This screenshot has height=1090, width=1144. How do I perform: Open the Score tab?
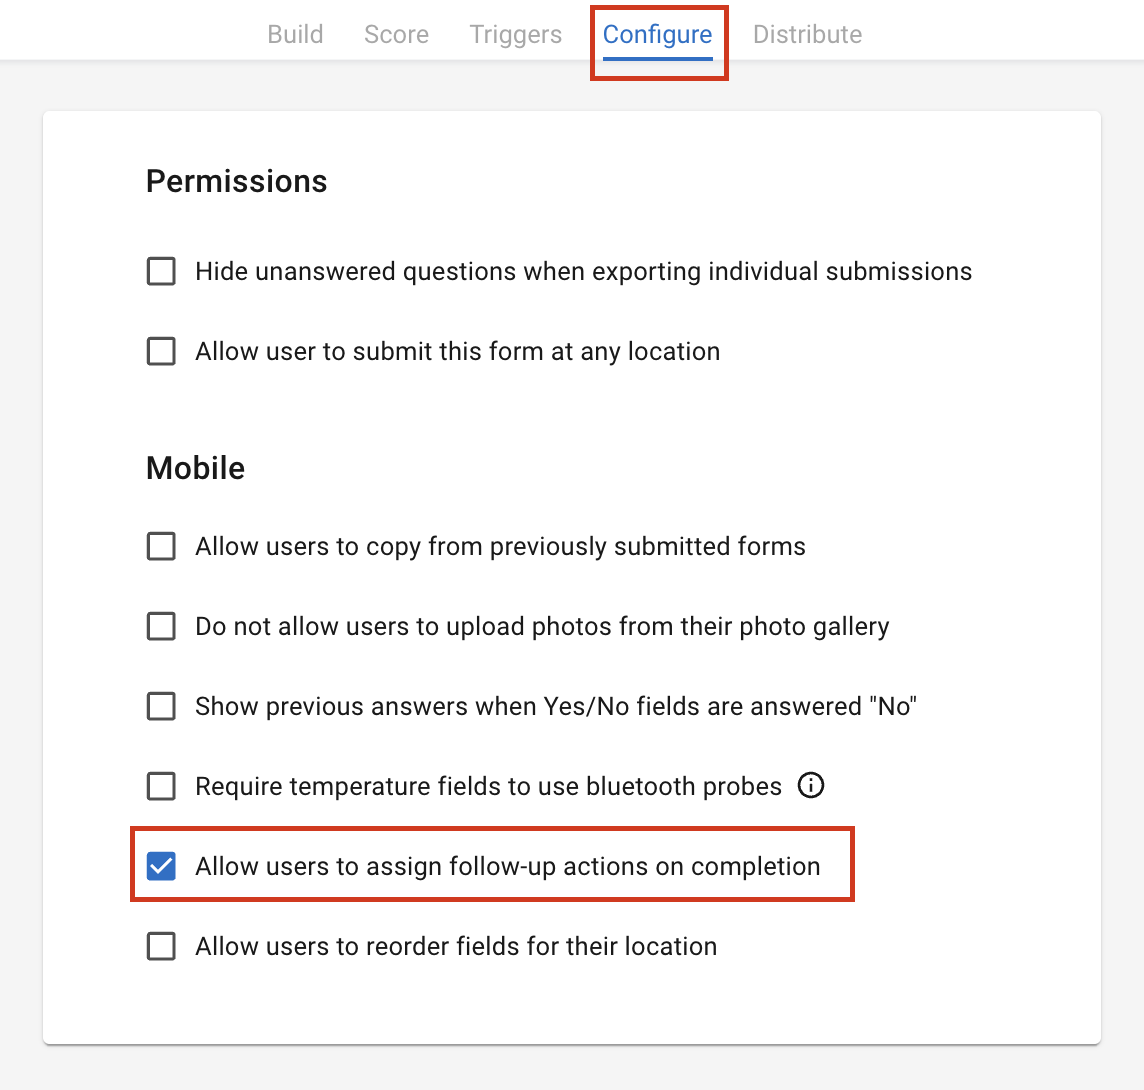coord(396,34)
